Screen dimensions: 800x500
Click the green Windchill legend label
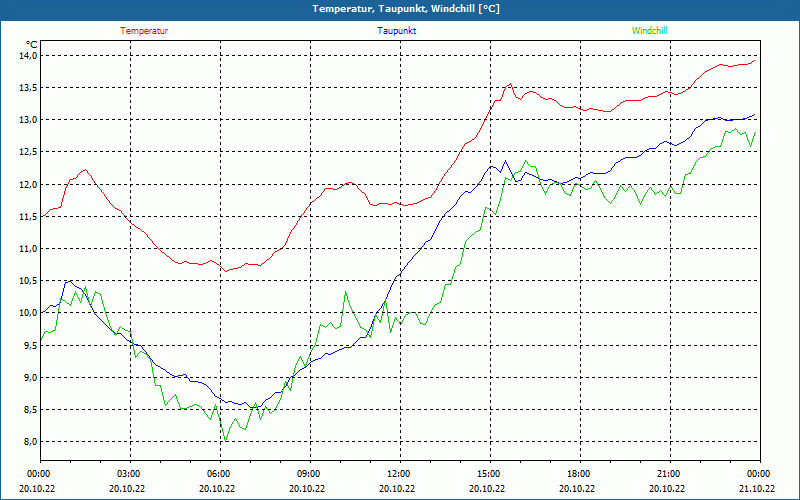point(649,31)
